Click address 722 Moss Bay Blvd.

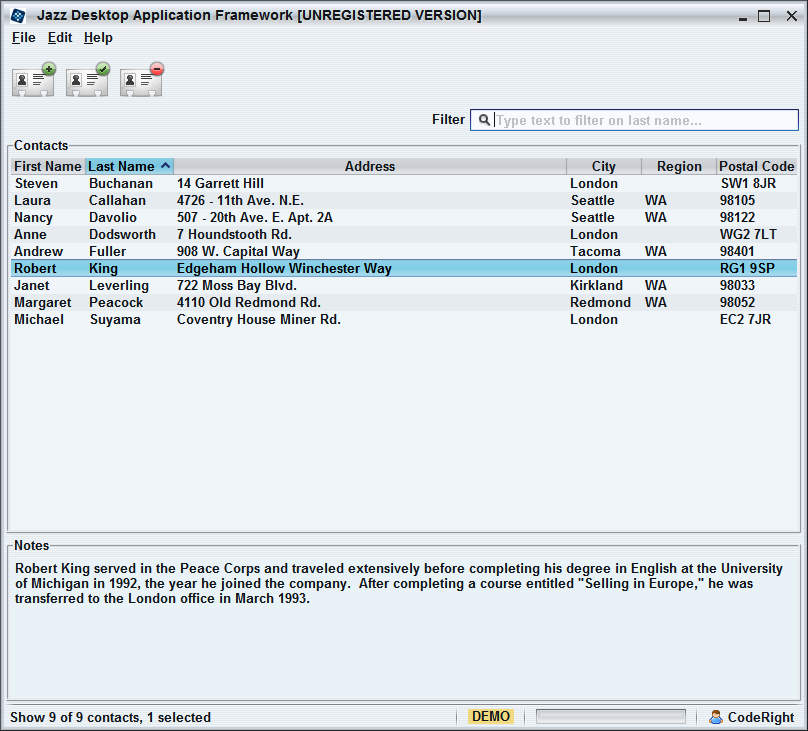click(237, 285)
